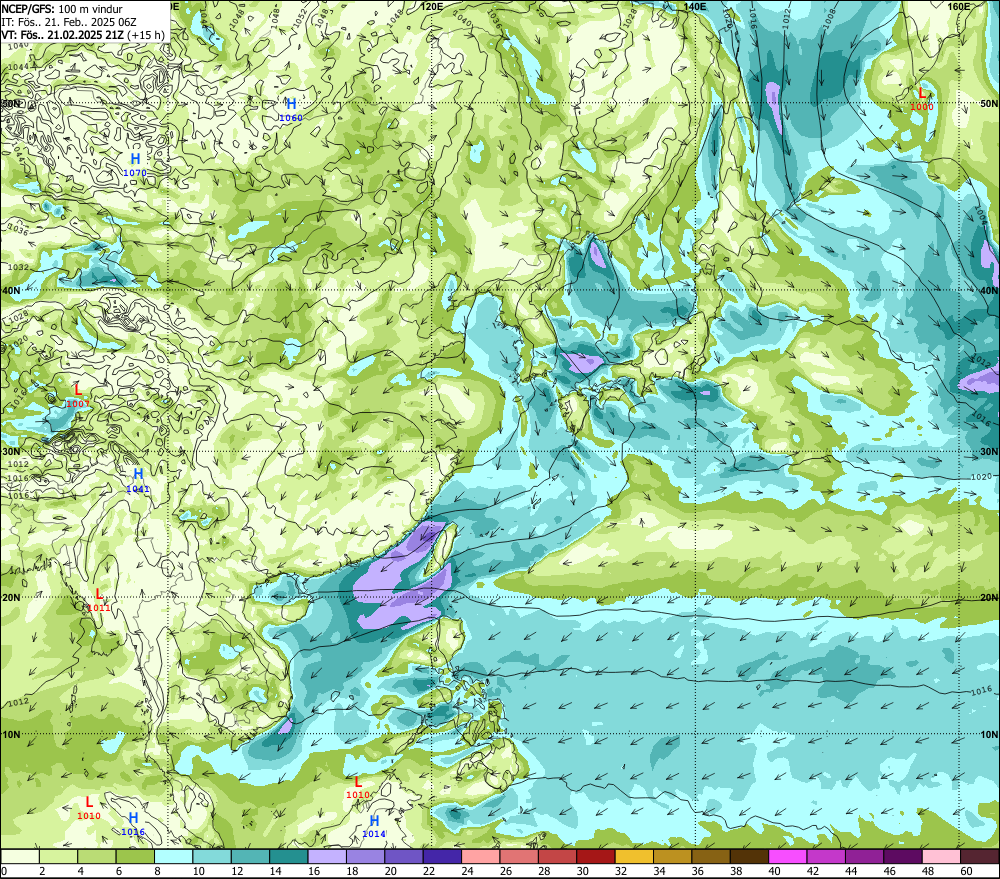Pick the dark indigo 22–24 legend swatch
The image size is (1000, 879).
pyautogui.click(x=442, y=856)
